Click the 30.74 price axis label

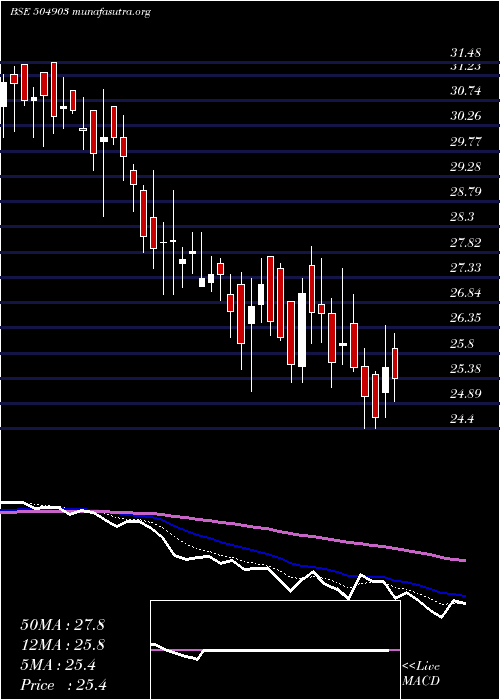coord(466,91)
